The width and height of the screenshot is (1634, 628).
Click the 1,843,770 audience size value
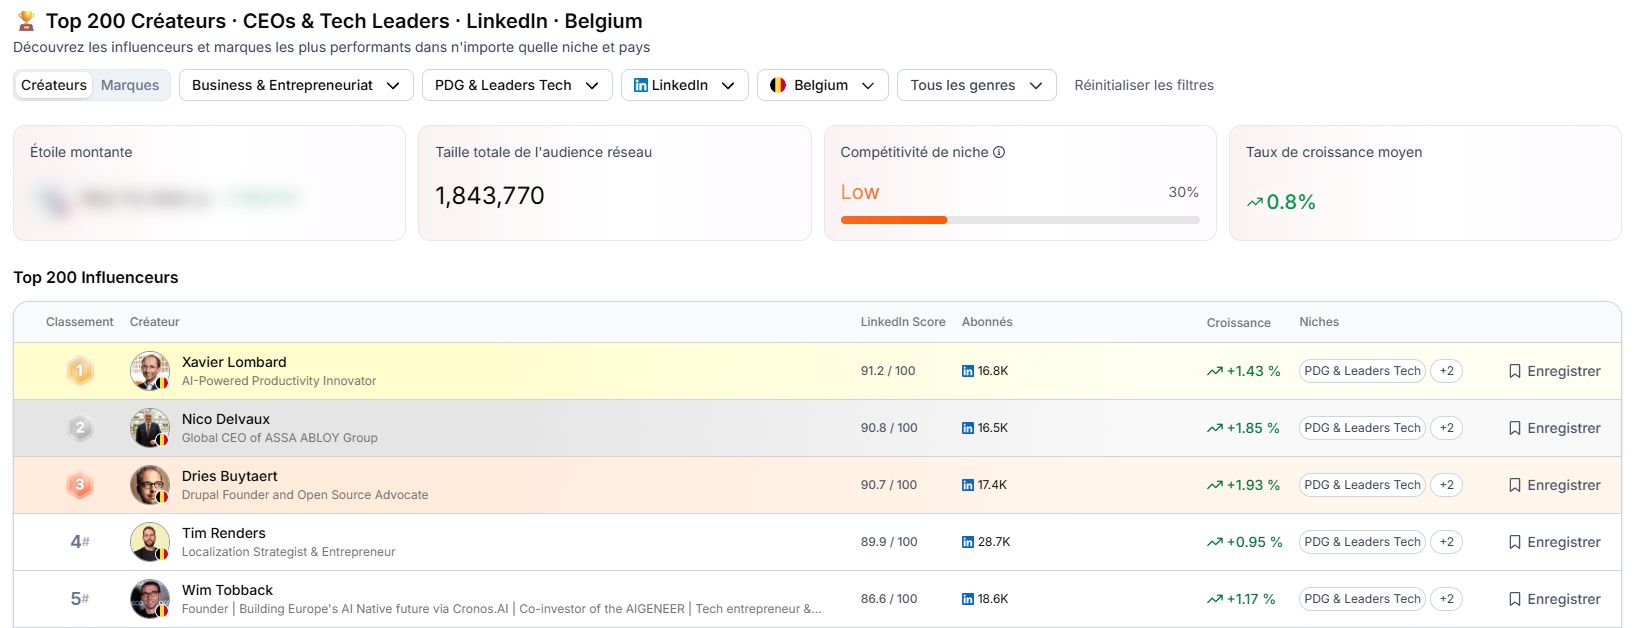coord(490,196)
